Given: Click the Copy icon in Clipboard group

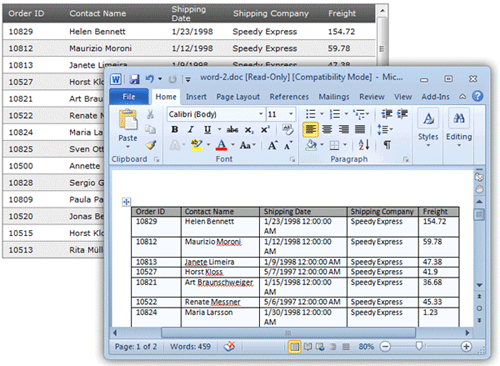Looking at the screenshot, I should coord(150,129).
